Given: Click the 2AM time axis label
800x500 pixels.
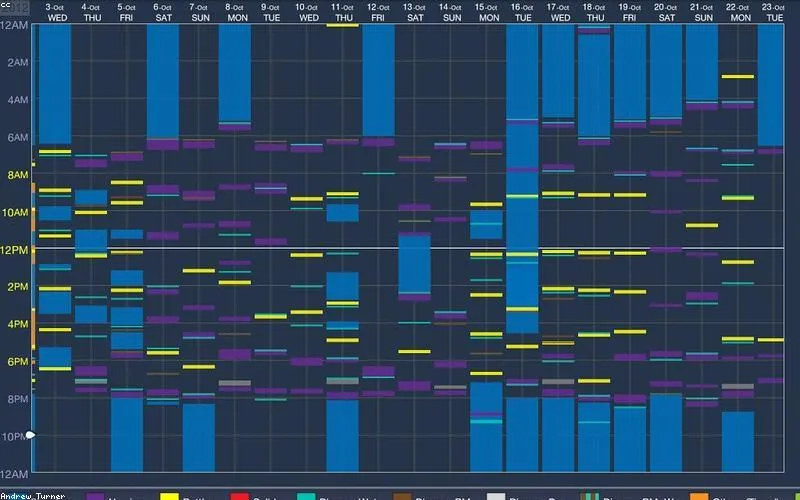Looking at the screenshot, I should 18,62.
